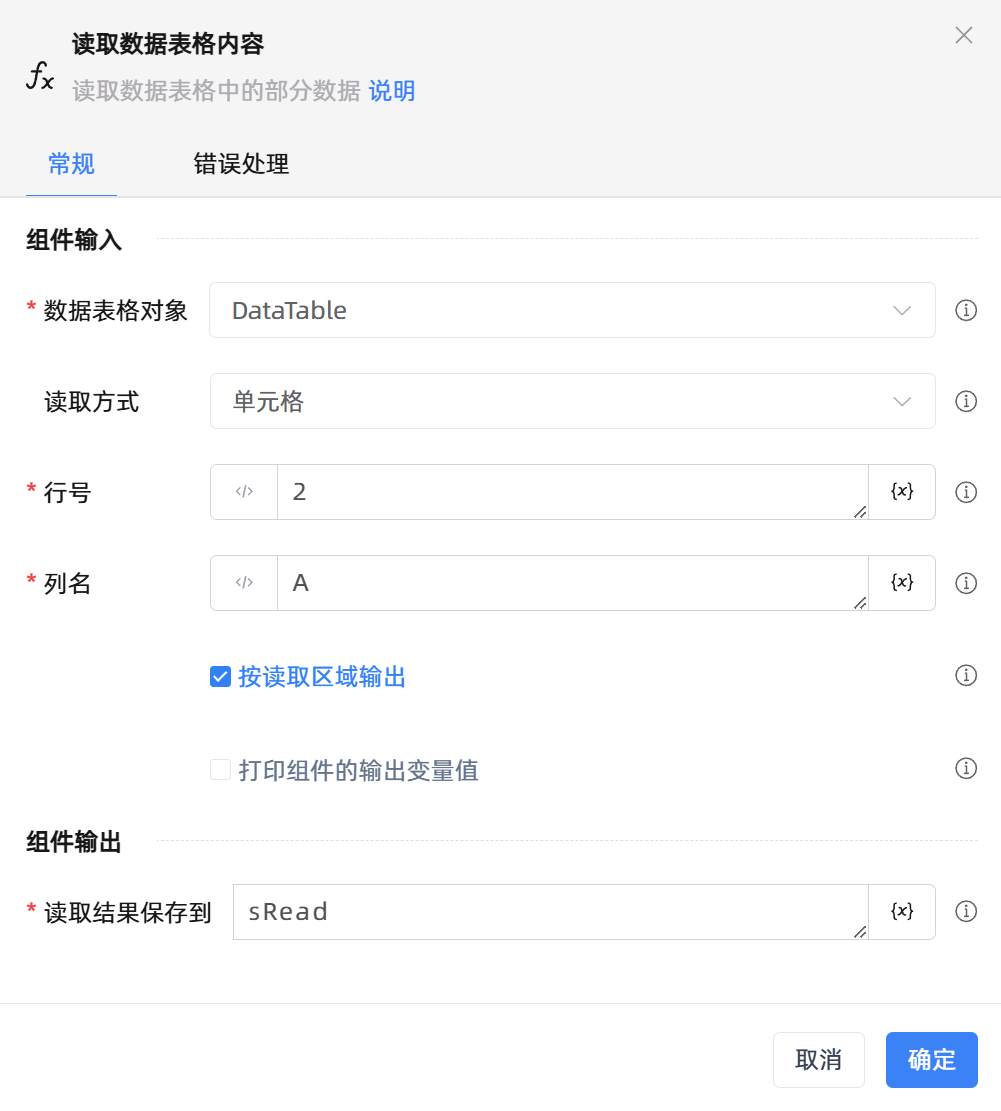The width and height of the screenshot is (1001, 1111).
Task: Show info for 读取结果保存到 field
Action: point(966,911)
